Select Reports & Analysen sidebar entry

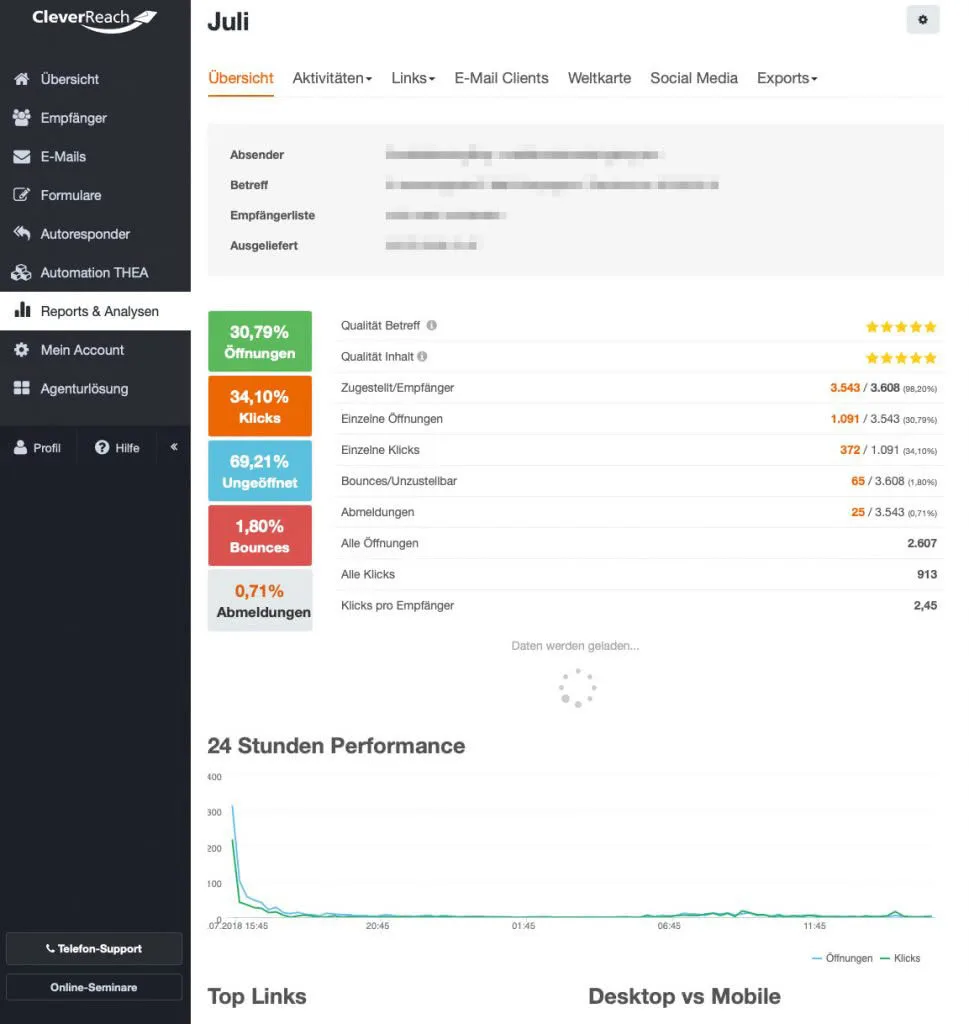point(95,311)
